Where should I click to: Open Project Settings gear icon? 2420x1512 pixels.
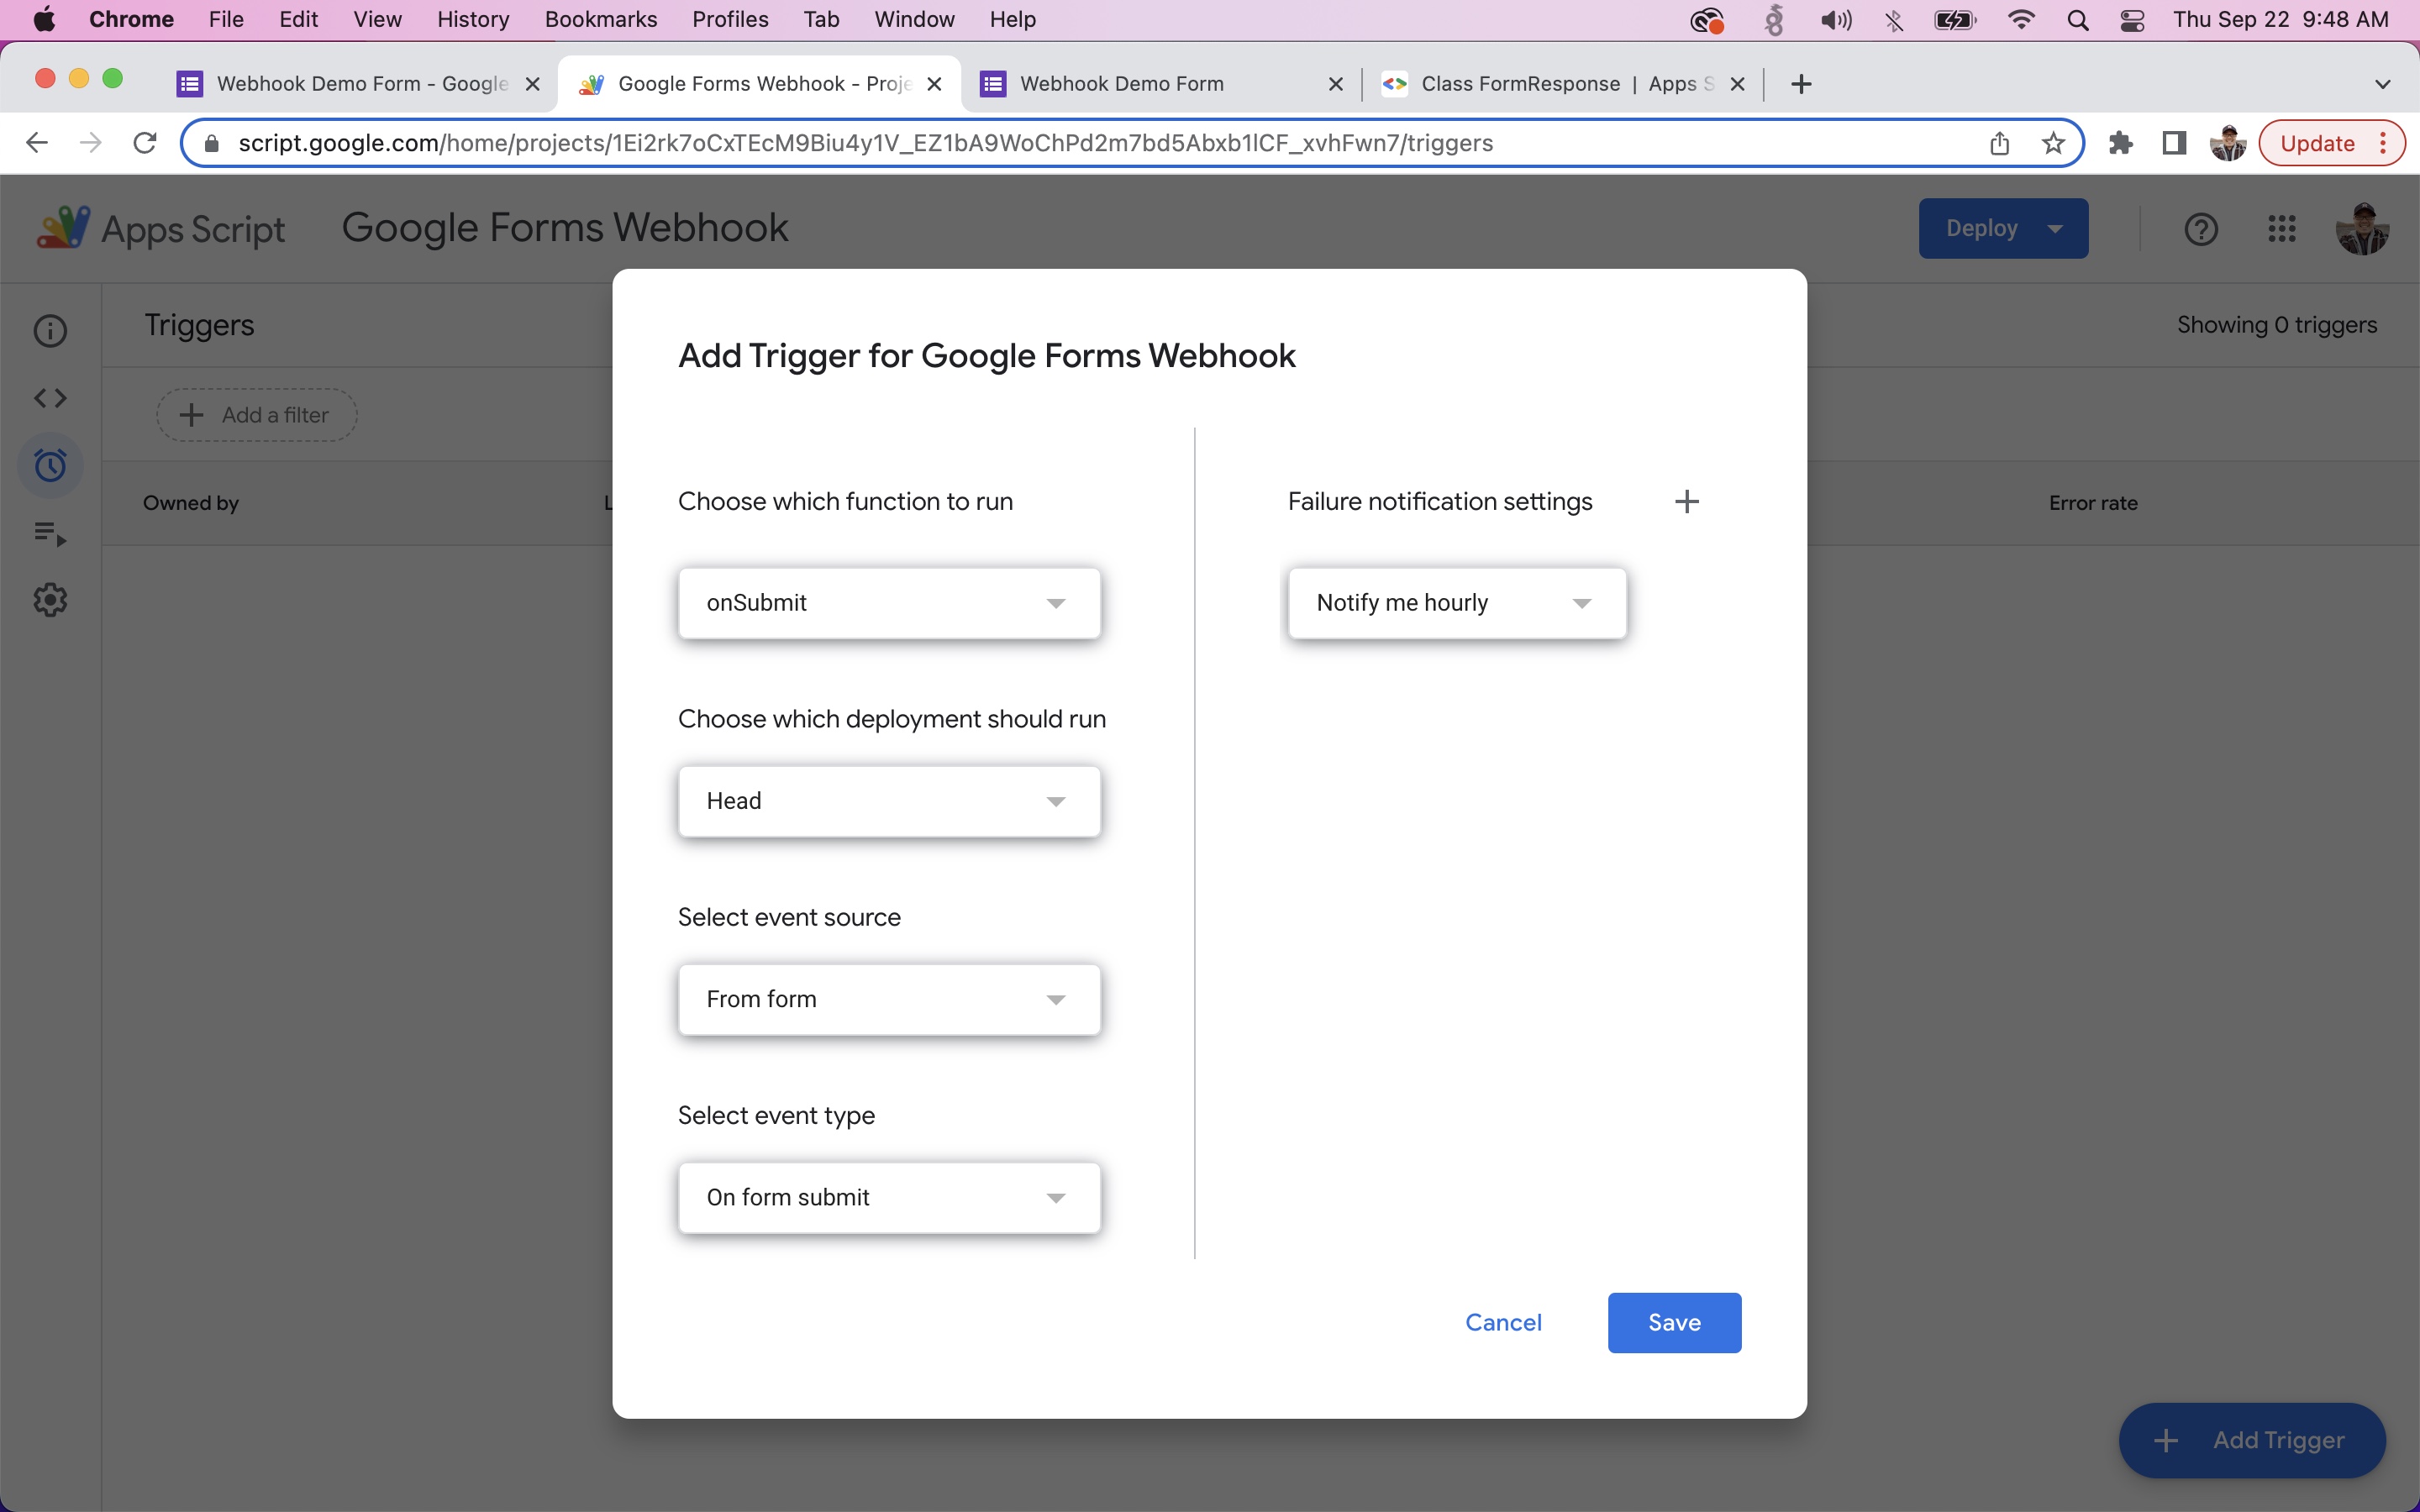click(50, 600)
